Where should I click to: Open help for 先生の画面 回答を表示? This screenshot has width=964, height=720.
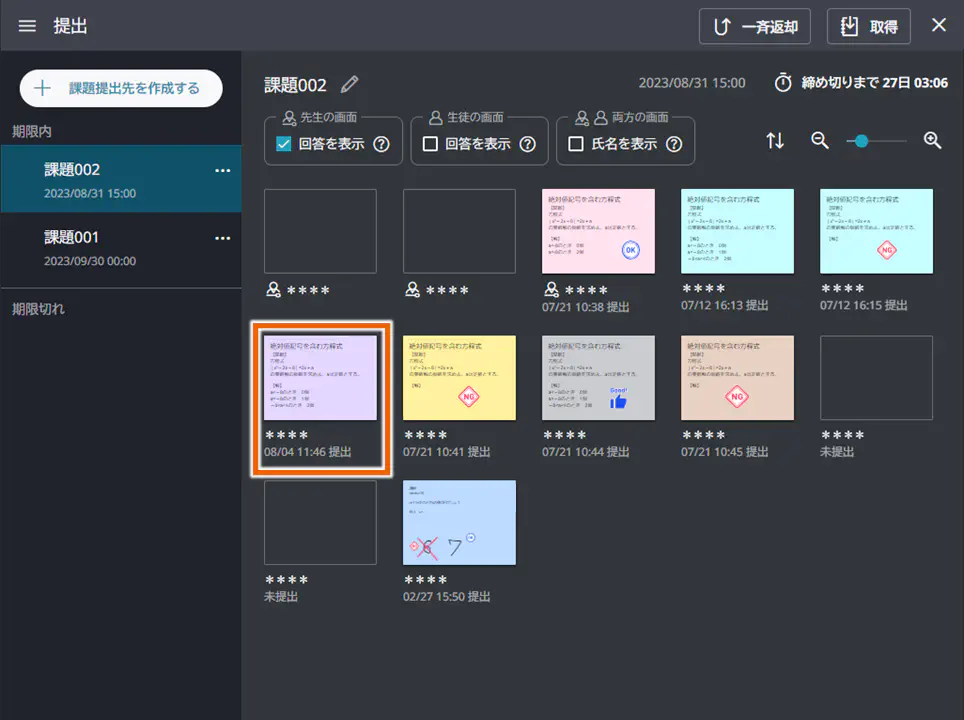pos(381,144)
